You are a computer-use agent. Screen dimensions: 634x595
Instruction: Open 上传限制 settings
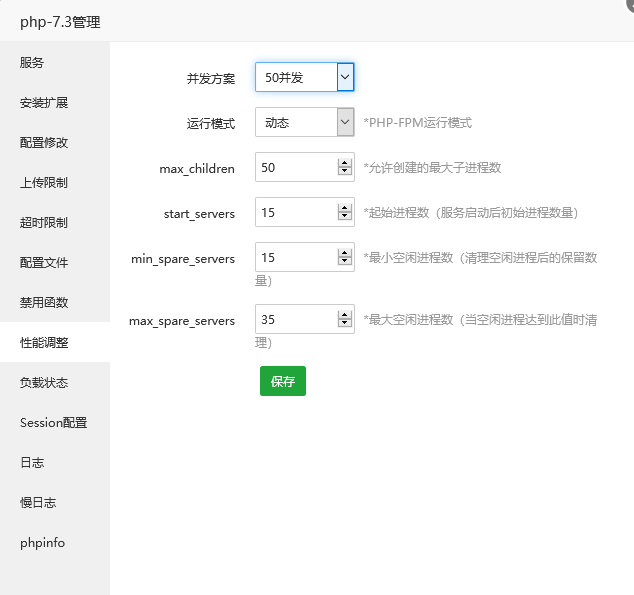(x=55, y=183)
